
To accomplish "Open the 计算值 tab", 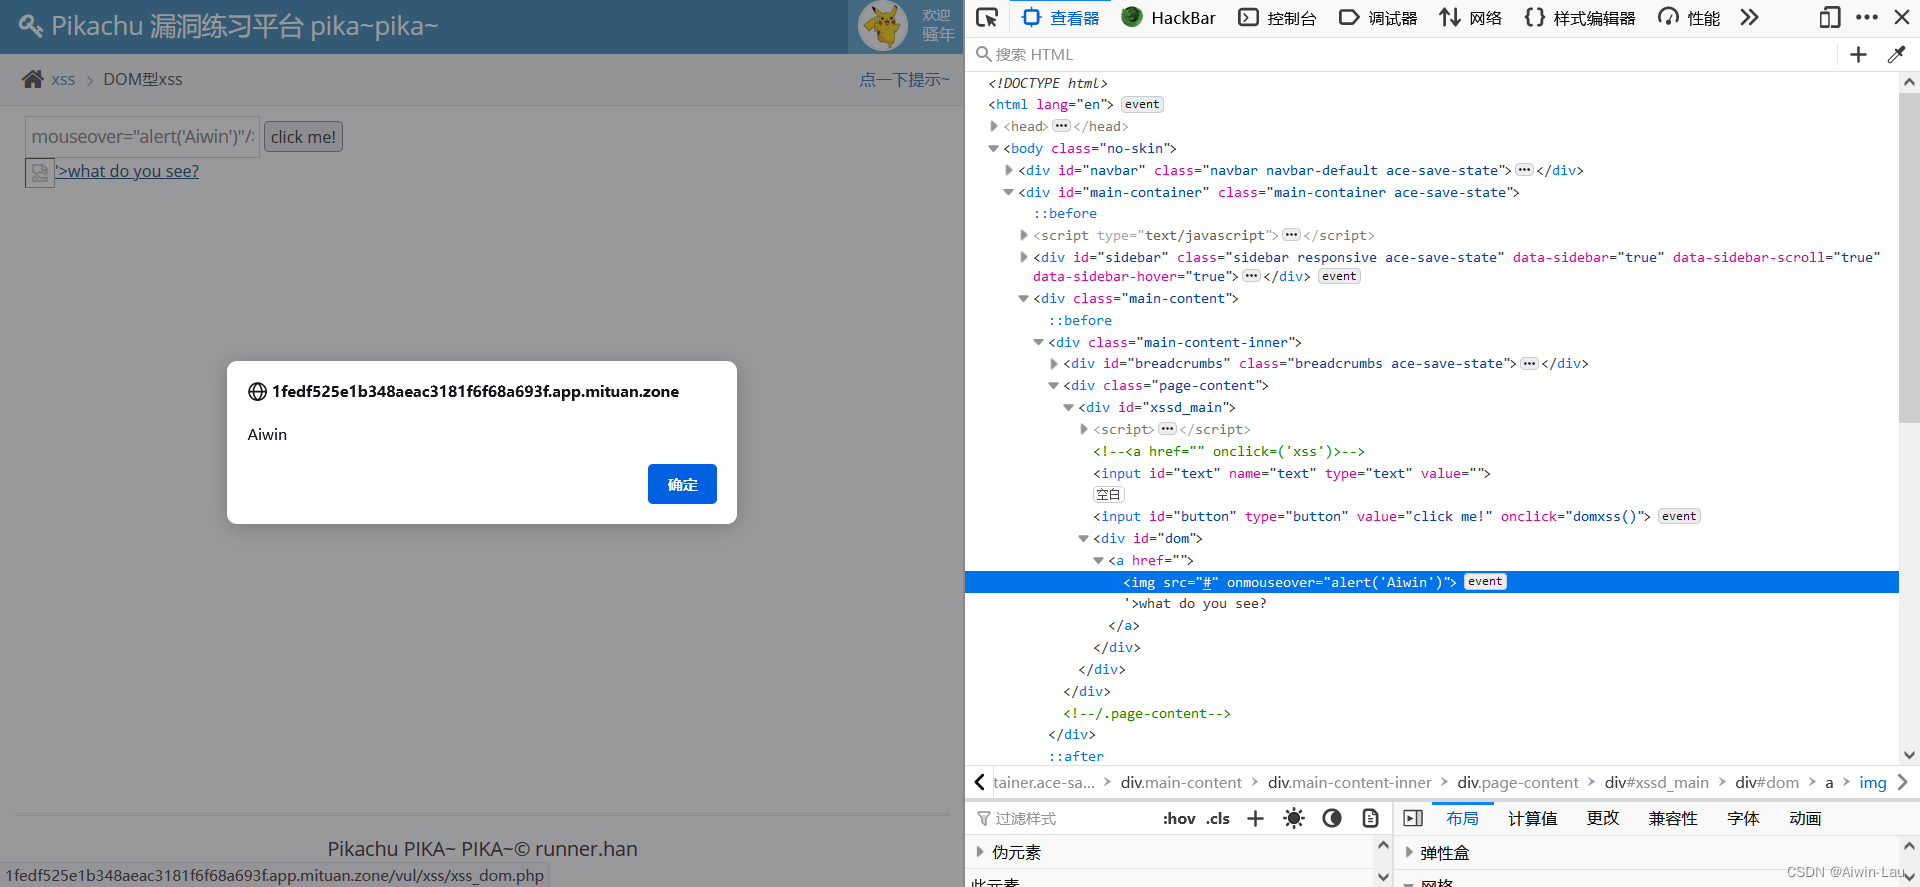I will tap(1532, 818).
